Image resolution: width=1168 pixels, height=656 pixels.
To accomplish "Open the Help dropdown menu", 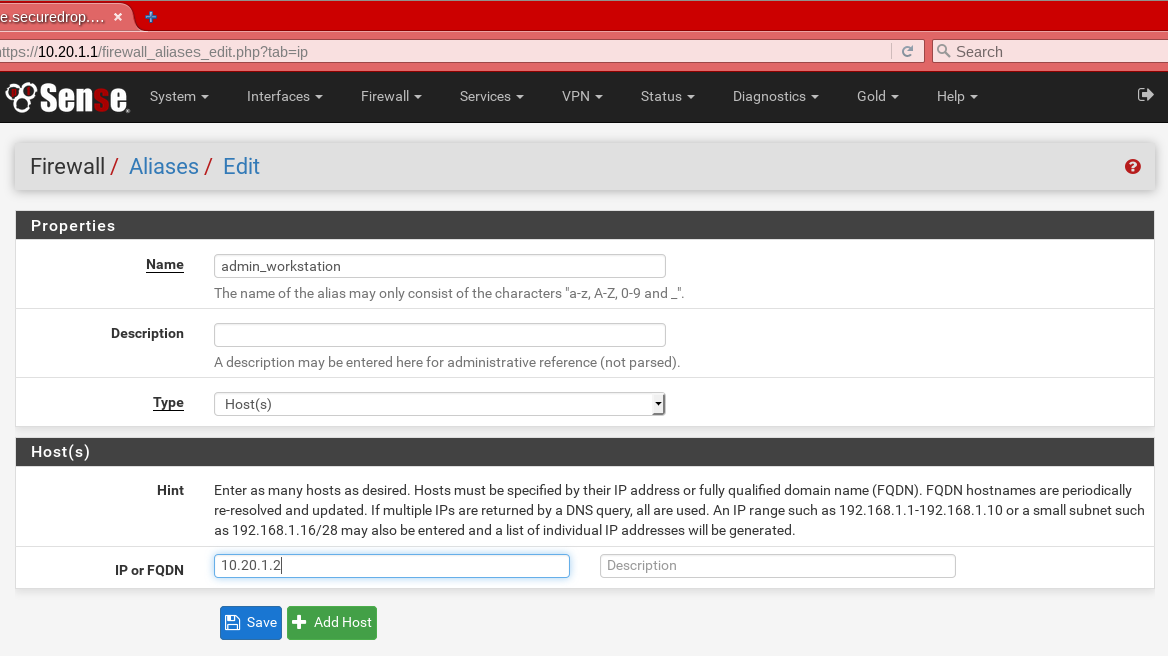I will pos(956,96).
